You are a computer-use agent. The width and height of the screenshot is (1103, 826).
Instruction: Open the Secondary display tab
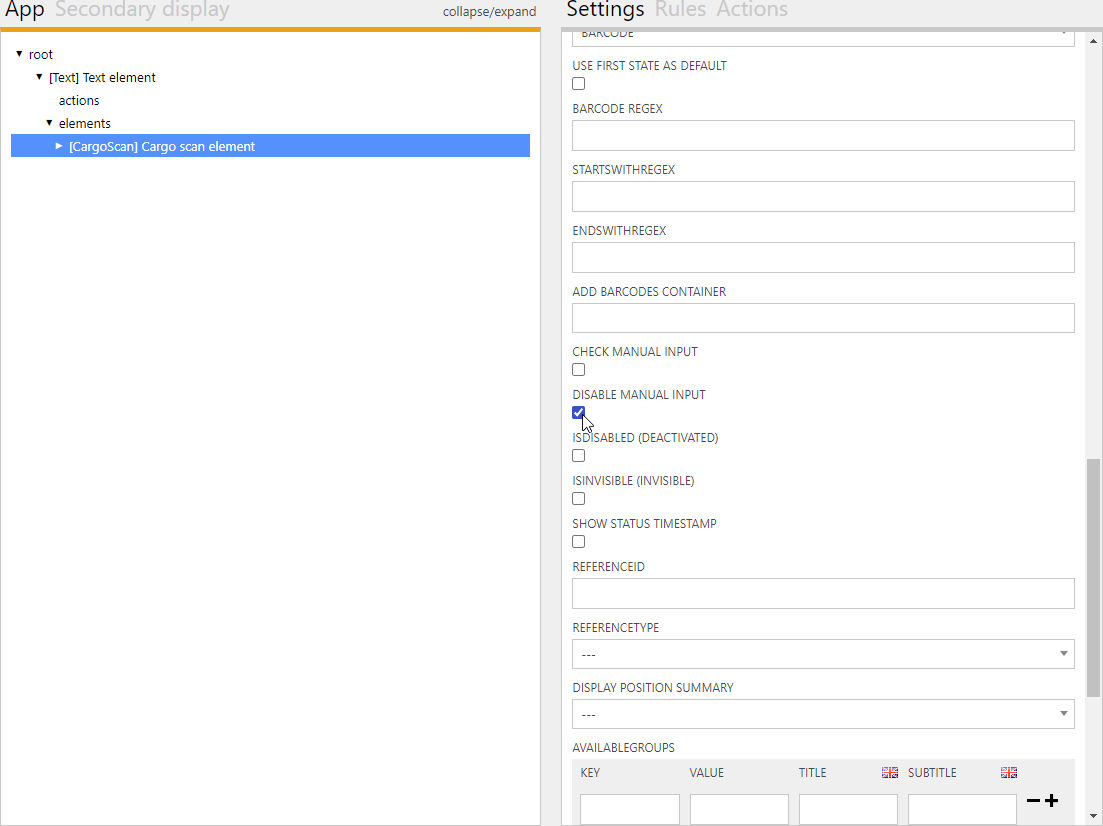[141, 10]
